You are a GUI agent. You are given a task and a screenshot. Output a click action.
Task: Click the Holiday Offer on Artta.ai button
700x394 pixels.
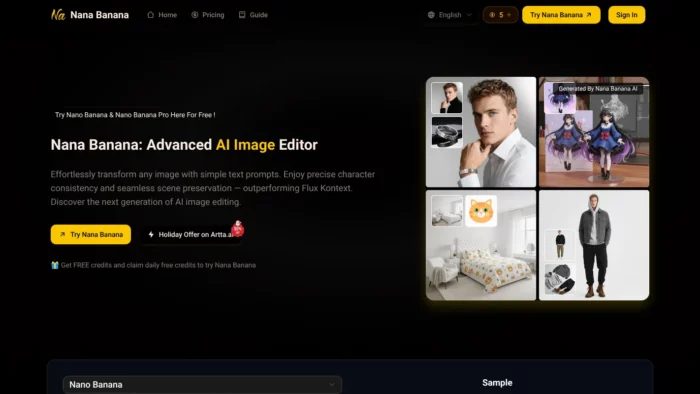click(191, 234)
